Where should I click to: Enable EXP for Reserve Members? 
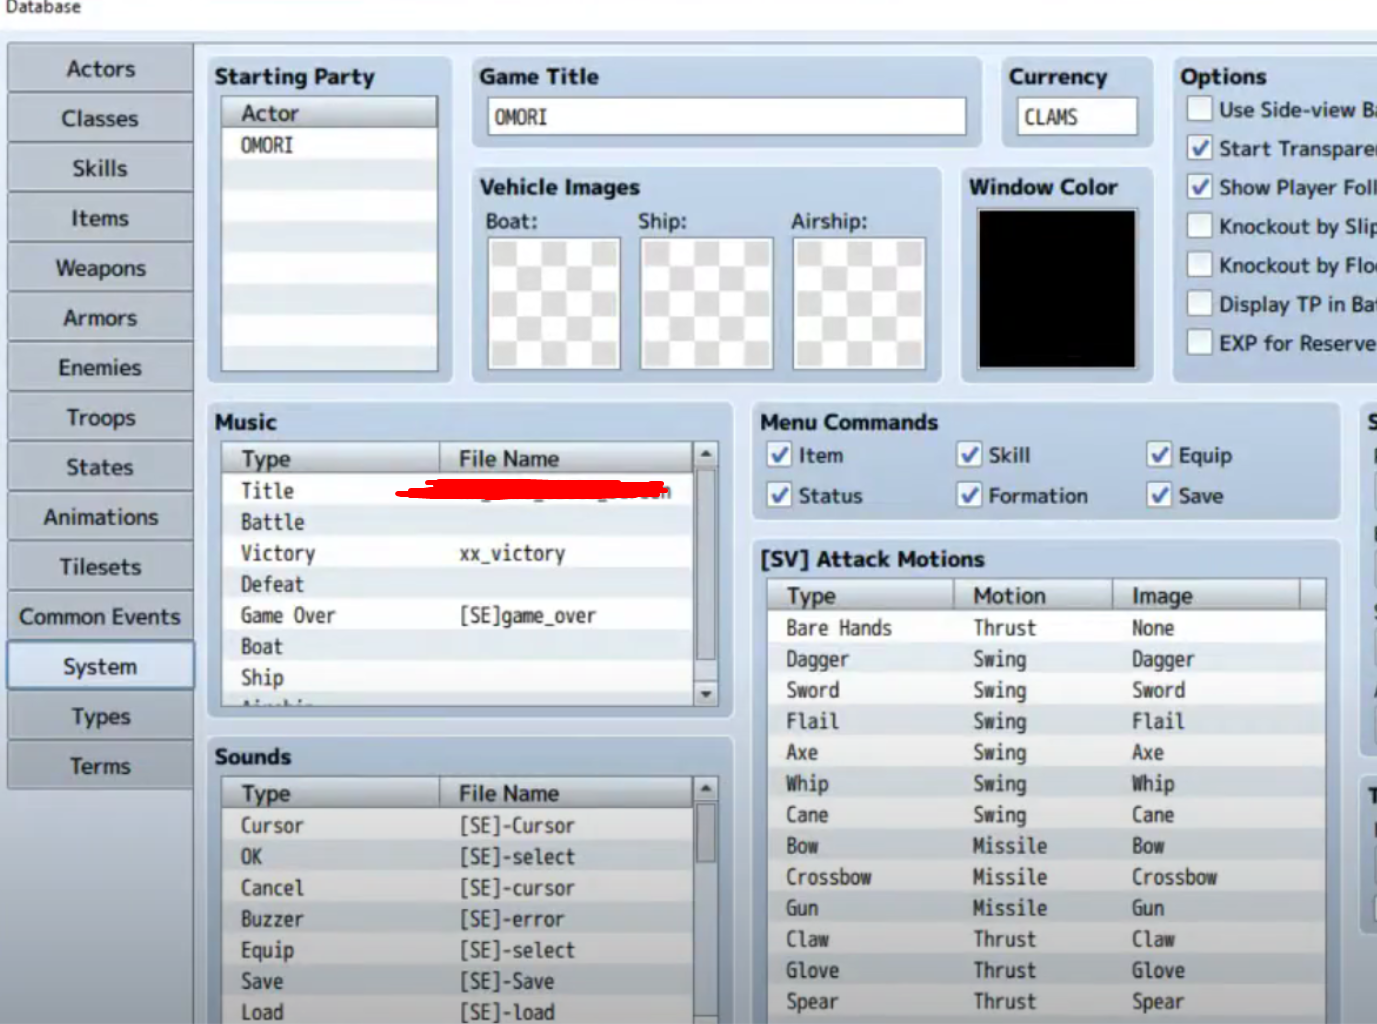point(1200,343)
